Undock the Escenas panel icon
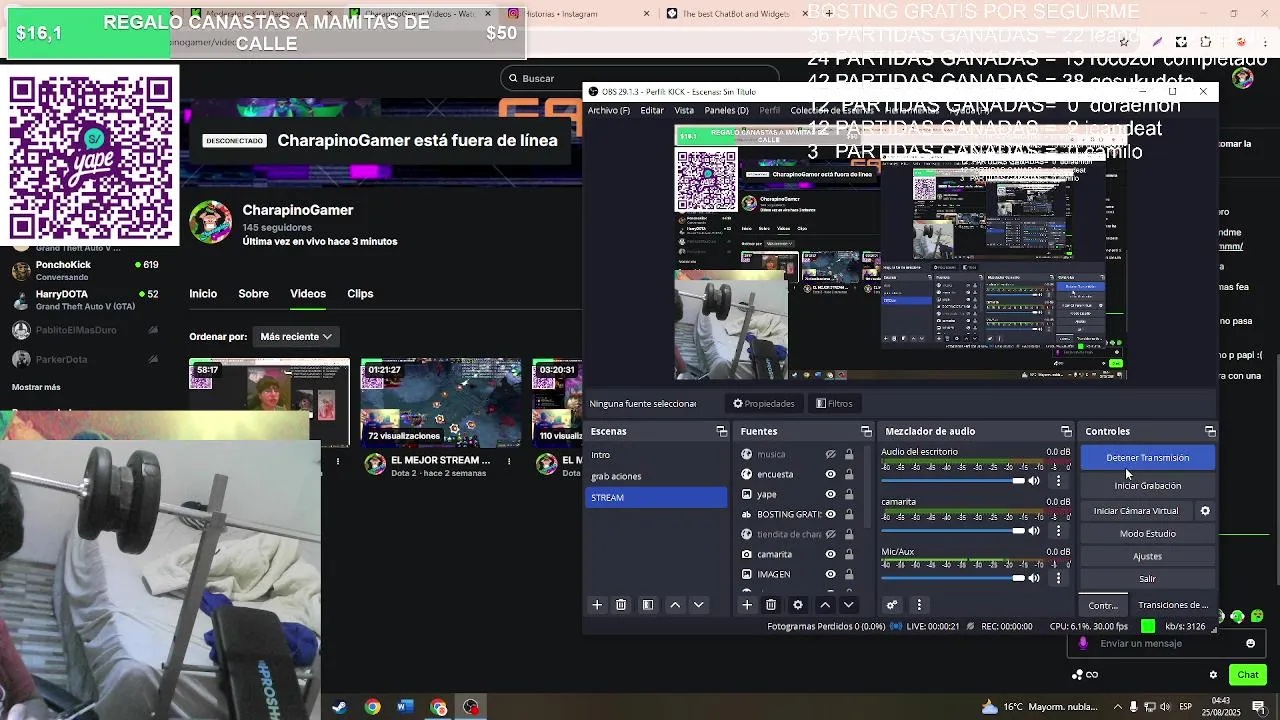The height and width of the screenshot is (720, 1280). coord(722,431)
